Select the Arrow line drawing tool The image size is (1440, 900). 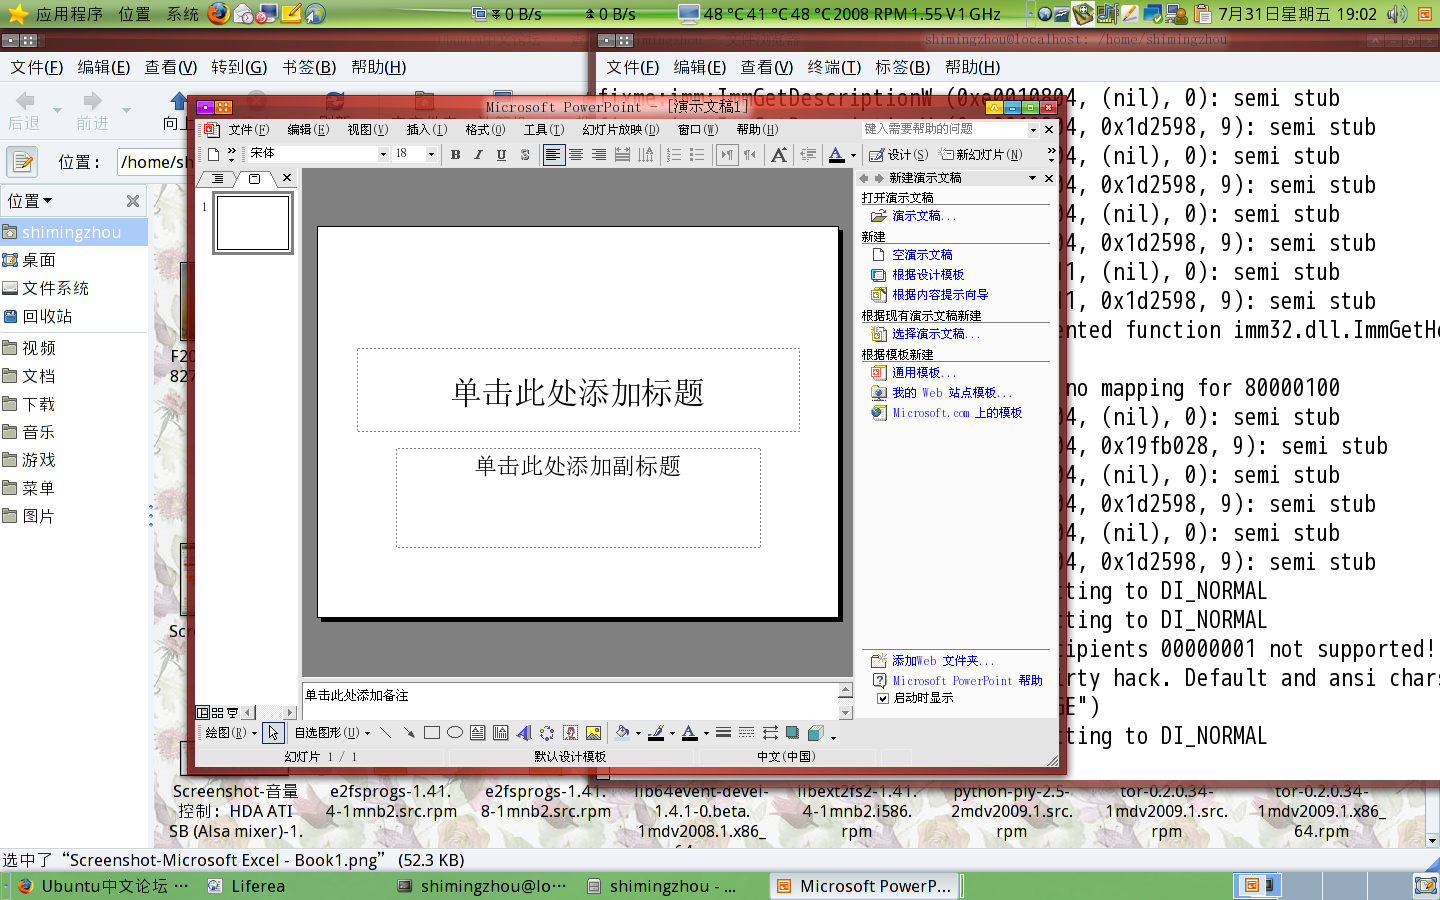coord(408,732)
